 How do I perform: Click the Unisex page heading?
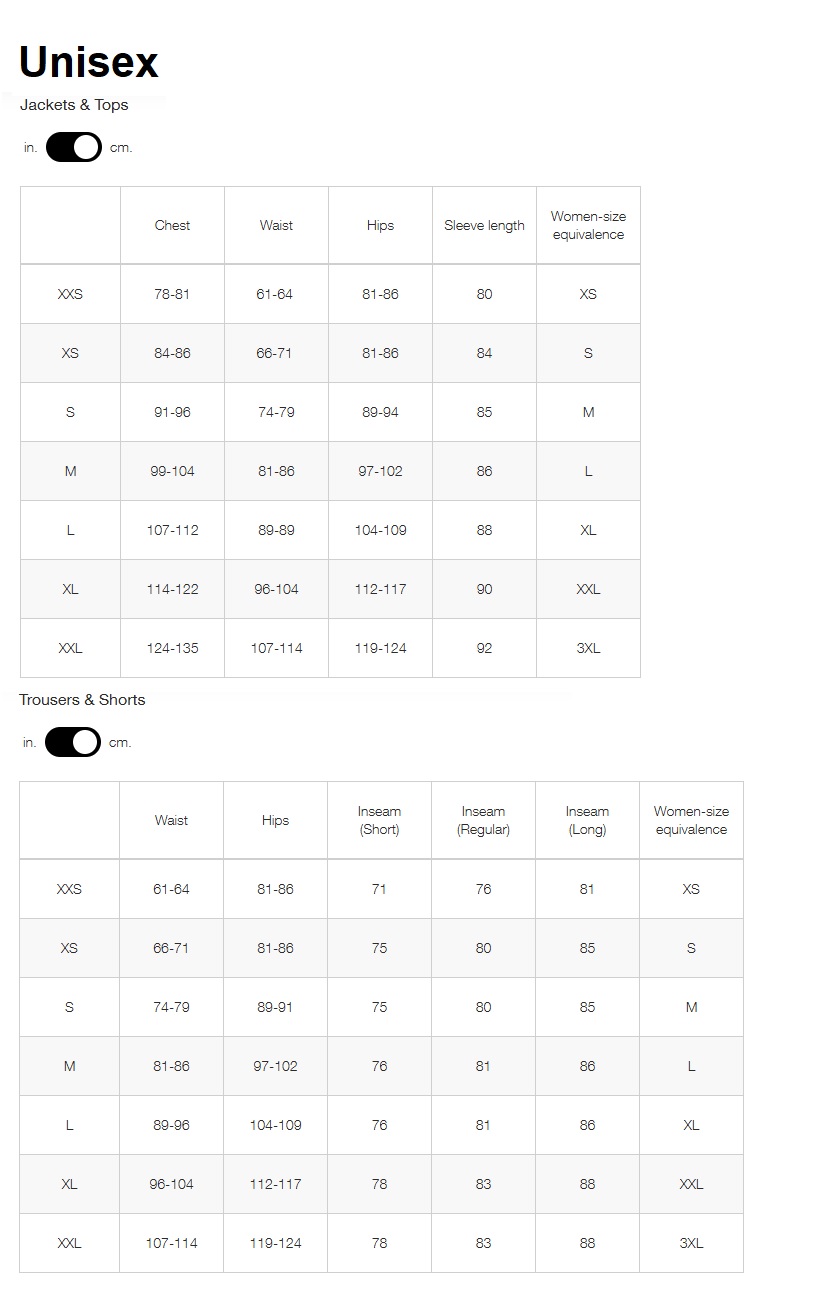(x=89, y=62)
